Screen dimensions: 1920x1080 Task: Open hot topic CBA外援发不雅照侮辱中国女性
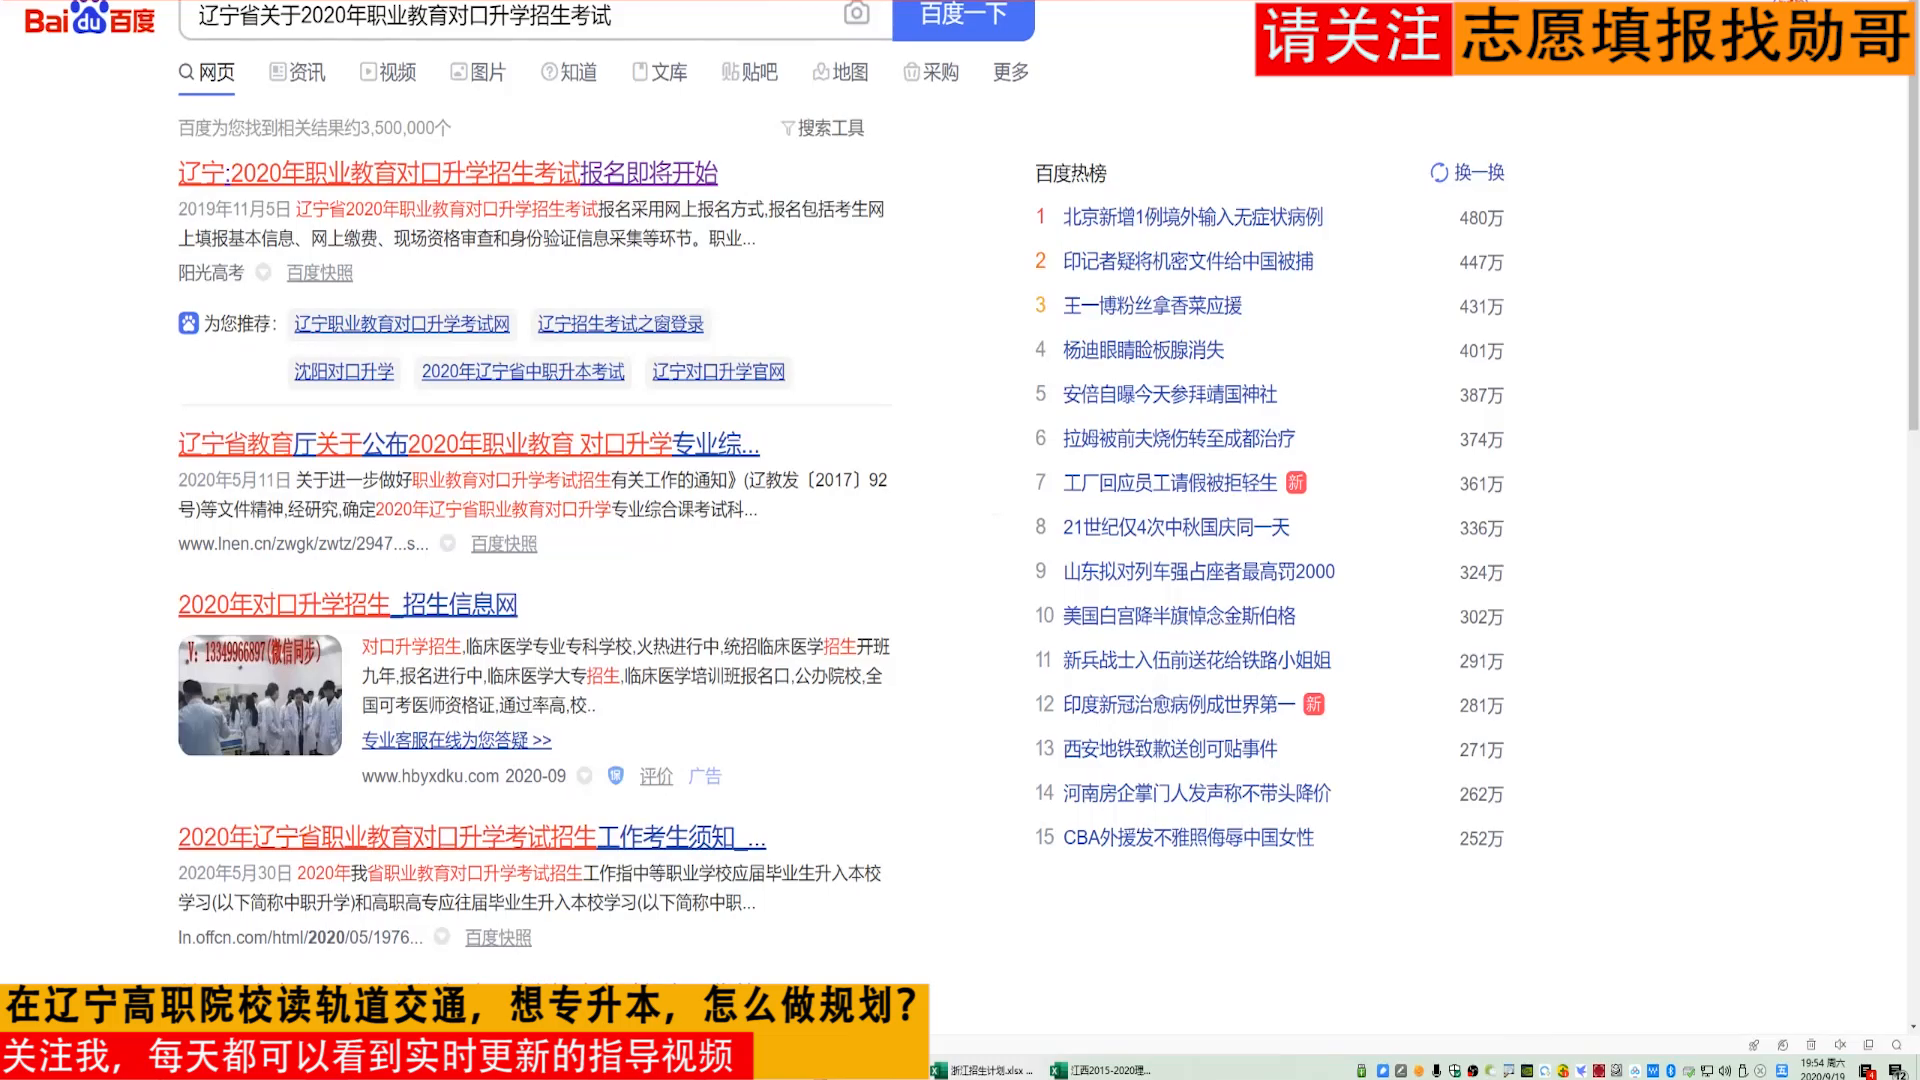[x=1188, y=838]
